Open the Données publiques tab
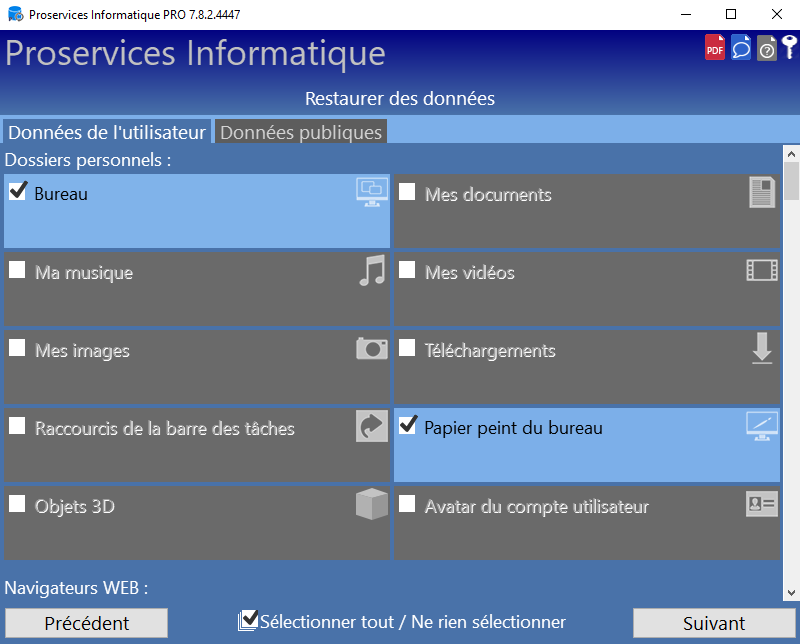800x644 pixels. (x=301, y=132)
